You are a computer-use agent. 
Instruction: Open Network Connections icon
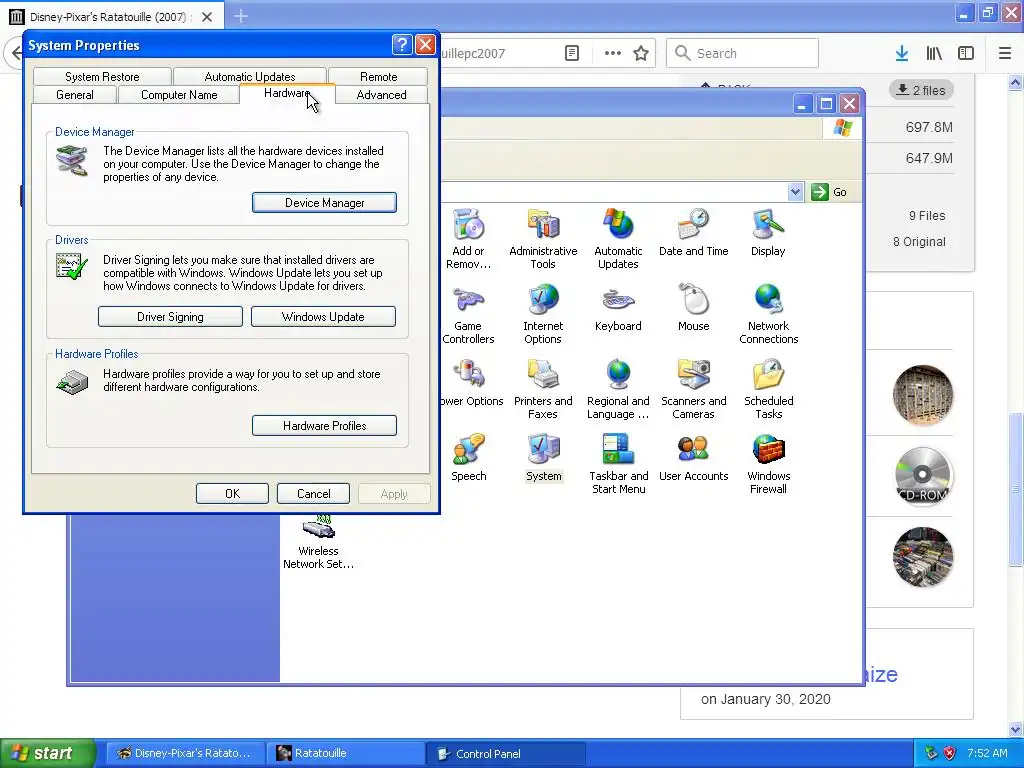click(769, 313)
